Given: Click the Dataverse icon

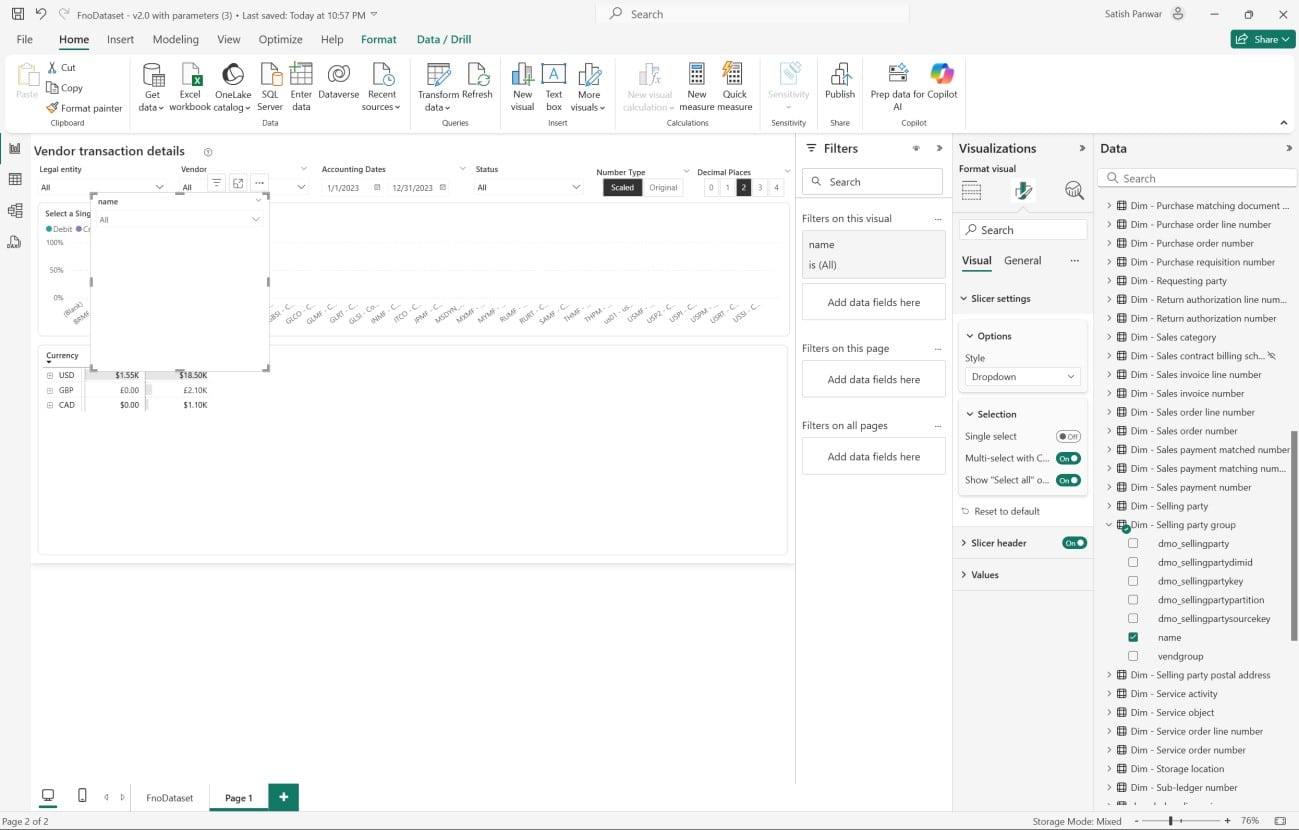Looking at the screenshot, I should point(338,76).
